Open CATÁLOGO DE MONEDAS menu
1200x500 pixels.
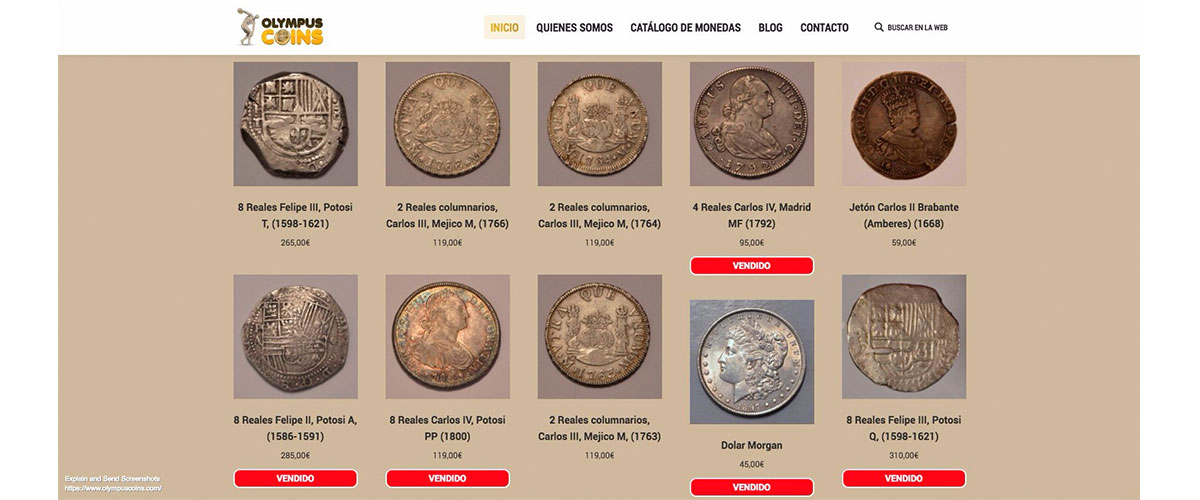pyautogui.click(x=686, y=27)
